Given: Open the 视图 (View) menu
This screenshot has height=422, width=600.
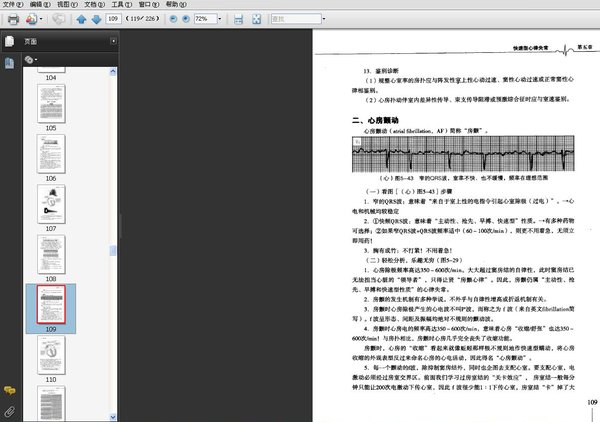Looking at the screenshot, I should click(x=67, y=4).
